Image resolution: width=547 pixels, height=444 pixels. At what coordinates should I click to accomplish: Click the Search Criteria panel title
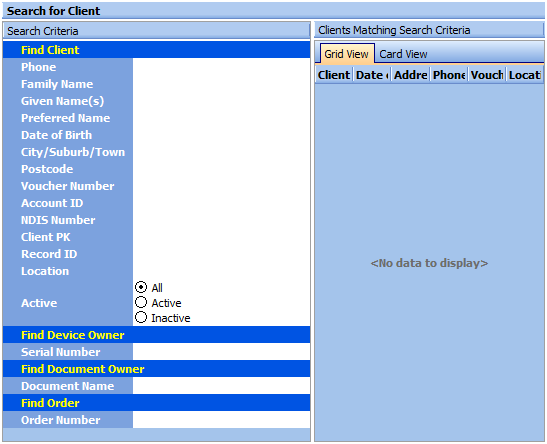(x=43, y=31)
